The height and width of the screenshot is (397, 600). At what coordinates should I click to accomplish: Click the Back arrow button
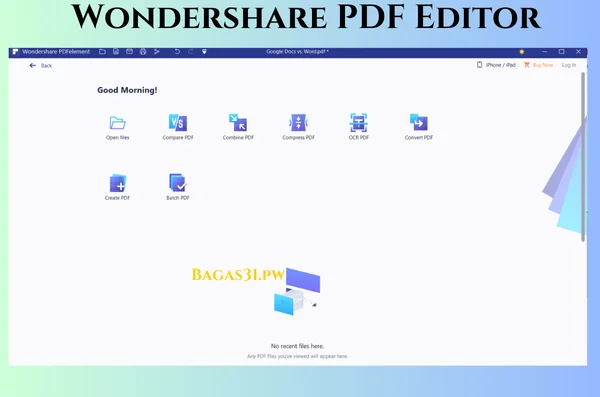[x=40, y=65]
